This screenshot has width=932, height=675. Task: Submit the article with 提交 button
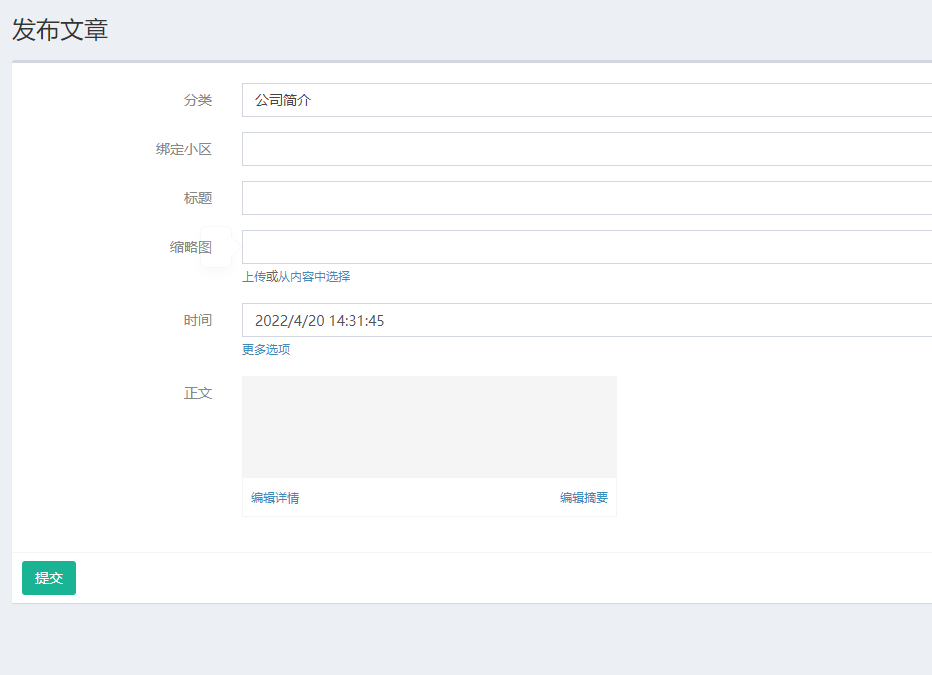[x=49, y=578]
